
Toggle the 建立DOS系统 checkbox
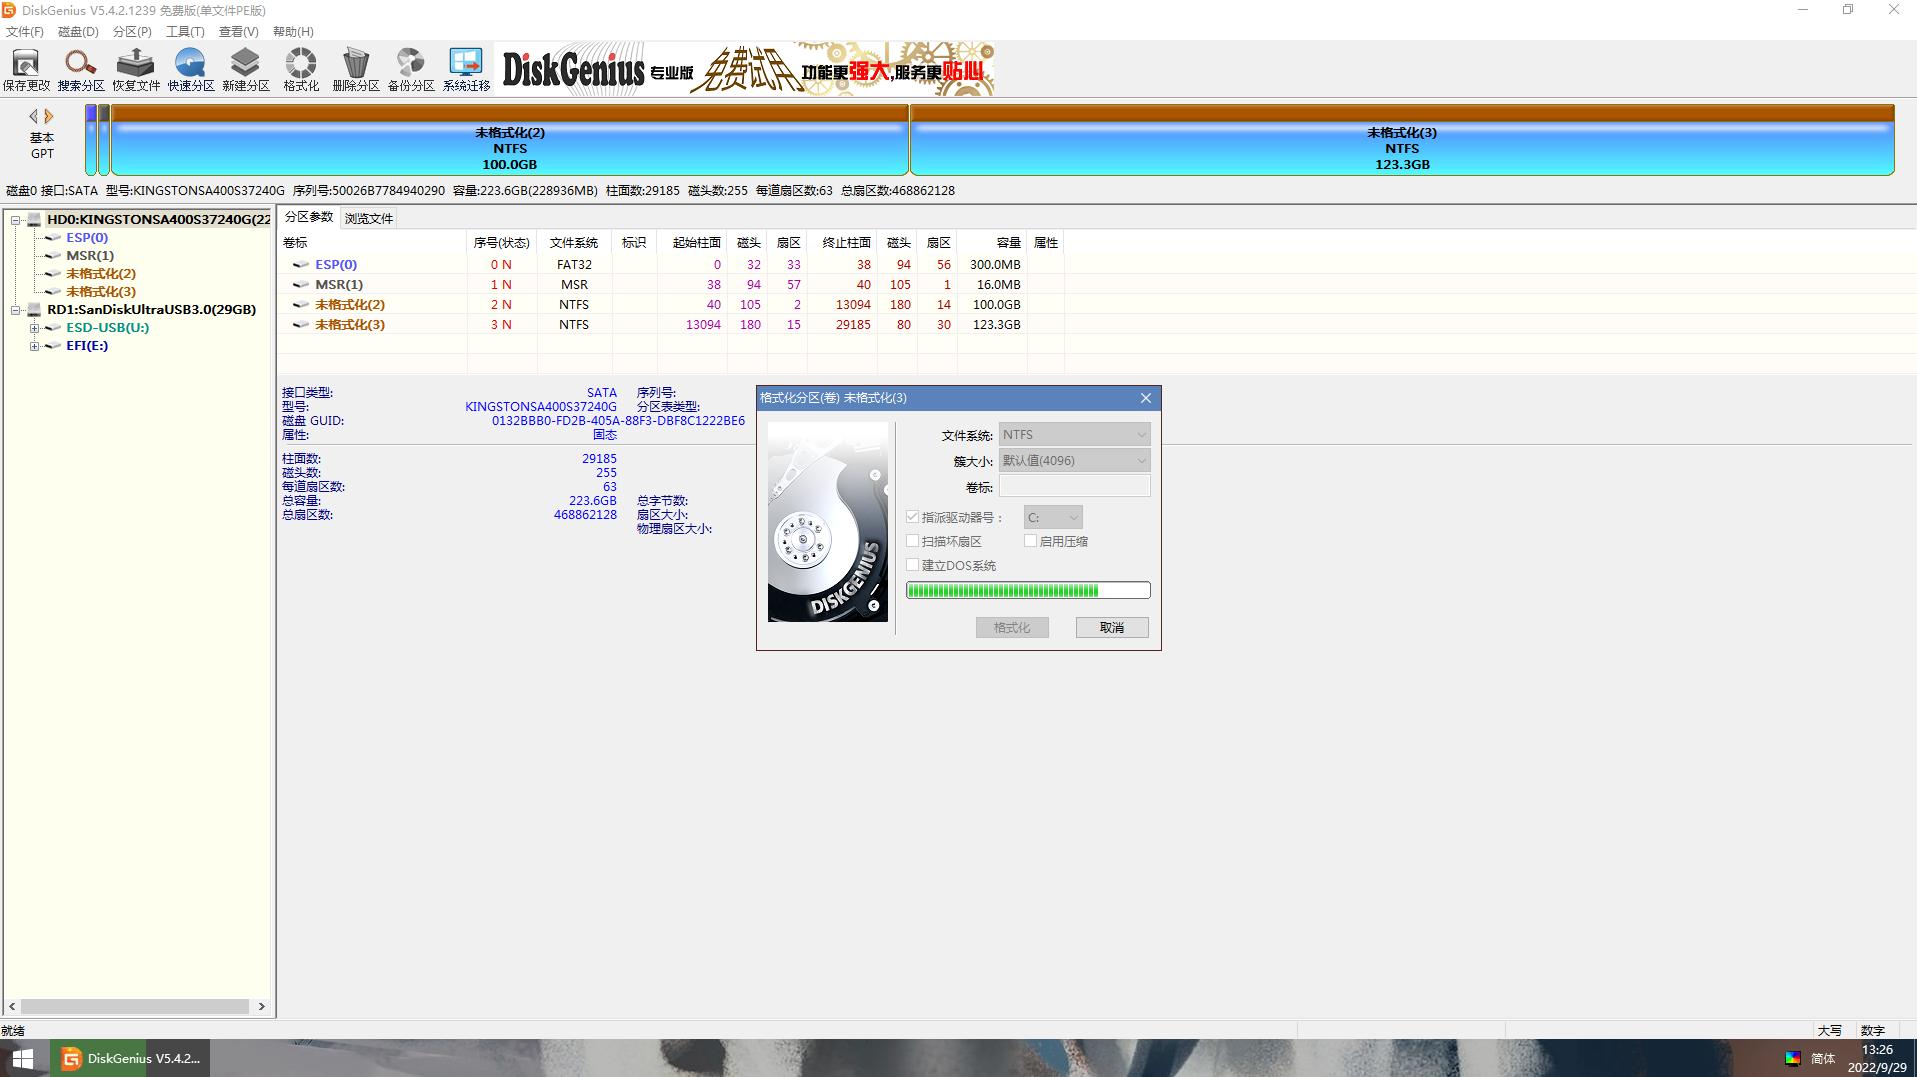tap(913, 565)
